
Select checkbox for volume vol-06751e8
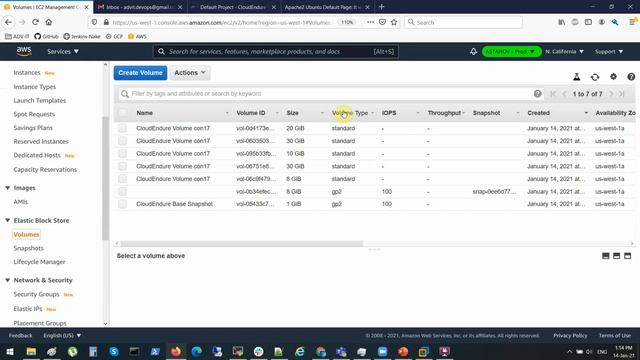click(122, 166)
